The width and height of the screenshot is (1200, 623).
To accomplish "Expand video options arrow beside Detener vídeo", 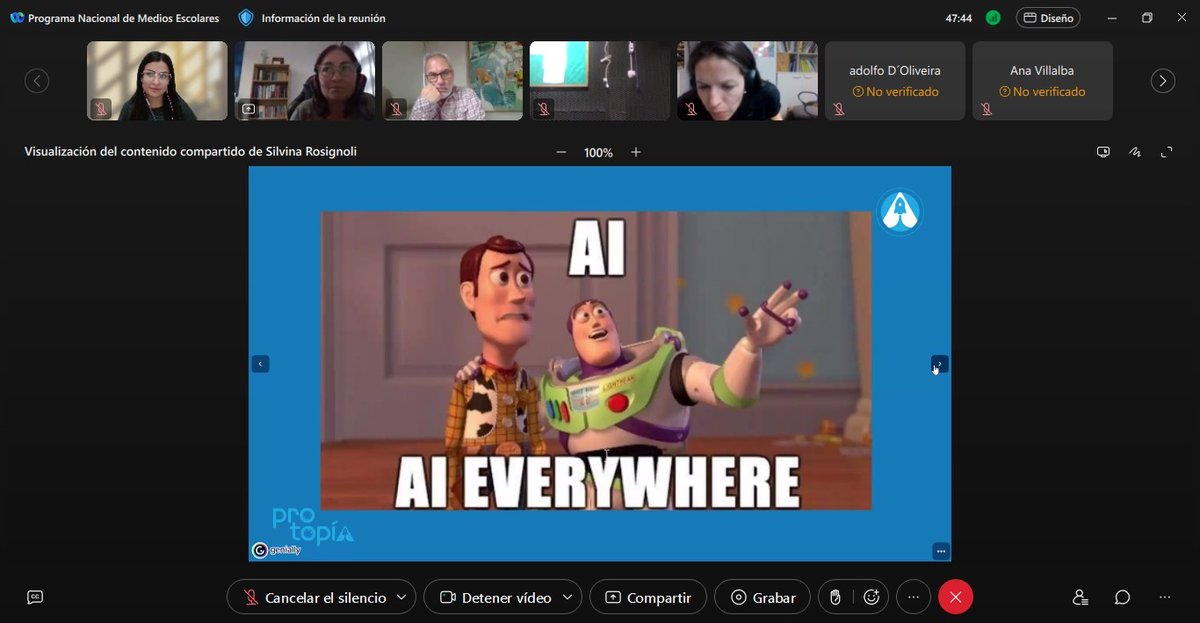I will click(568, 597).
